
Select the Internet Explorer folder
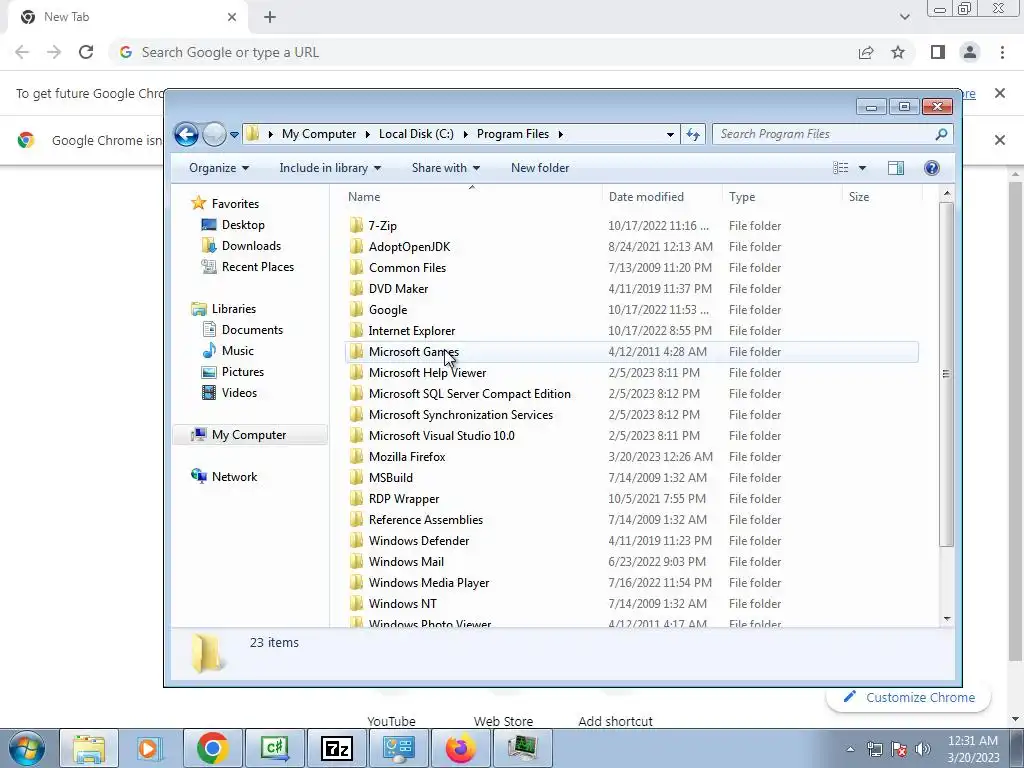click(412, 330)
